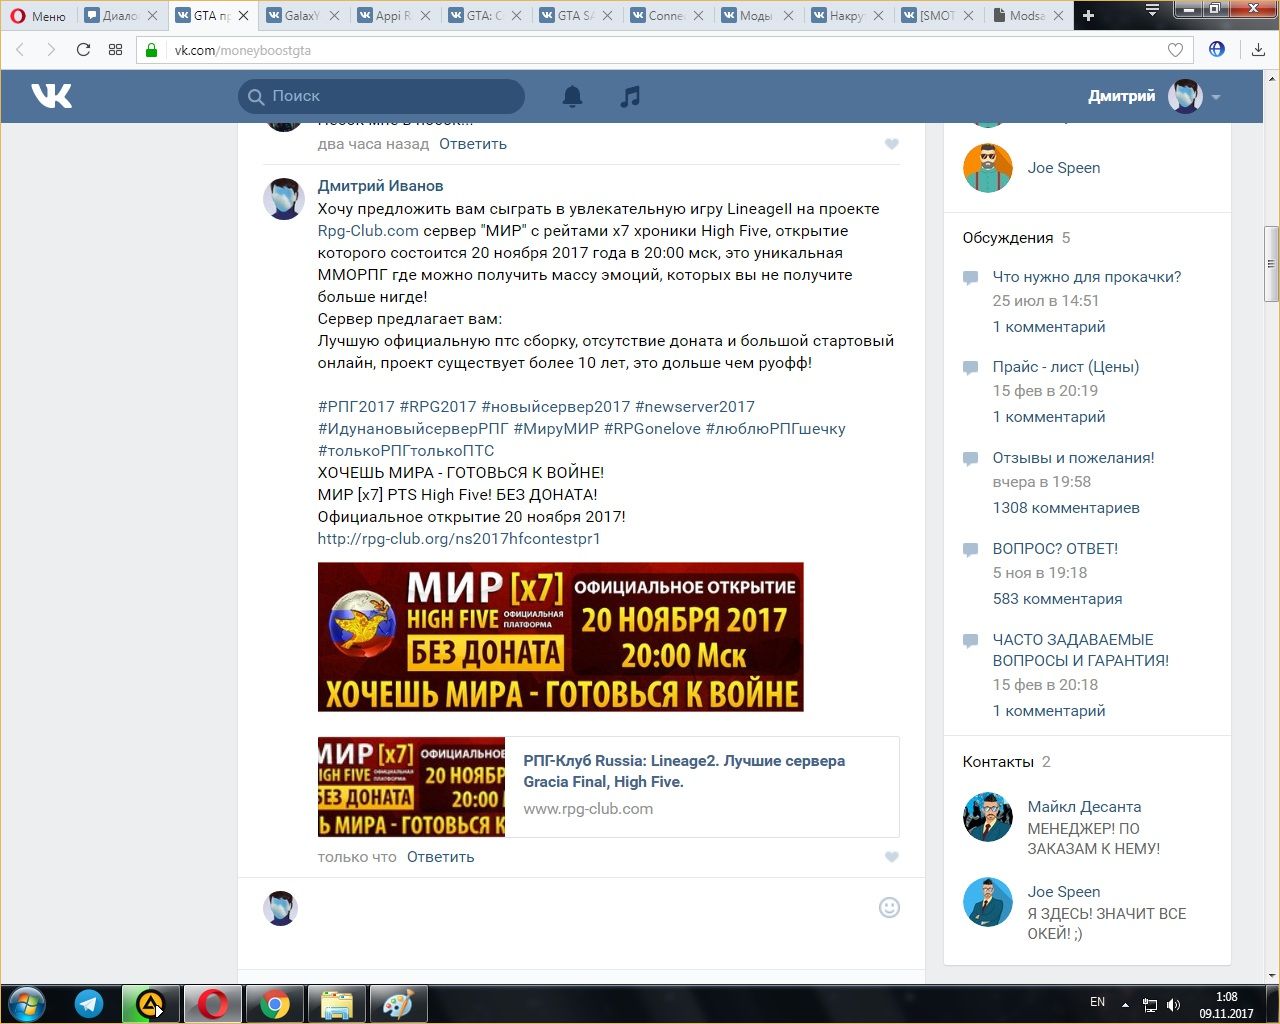Open contact Майкл Десанта
Viewport: 1280px width, 1024px height.
pos(1084,807)
